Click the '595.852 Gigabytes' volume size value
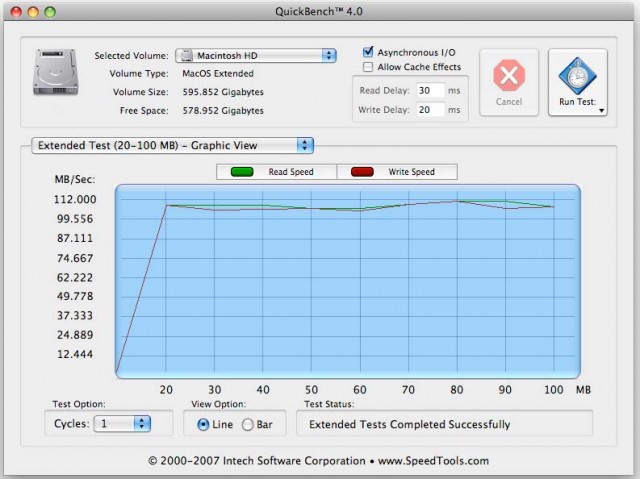 [223, 92]
